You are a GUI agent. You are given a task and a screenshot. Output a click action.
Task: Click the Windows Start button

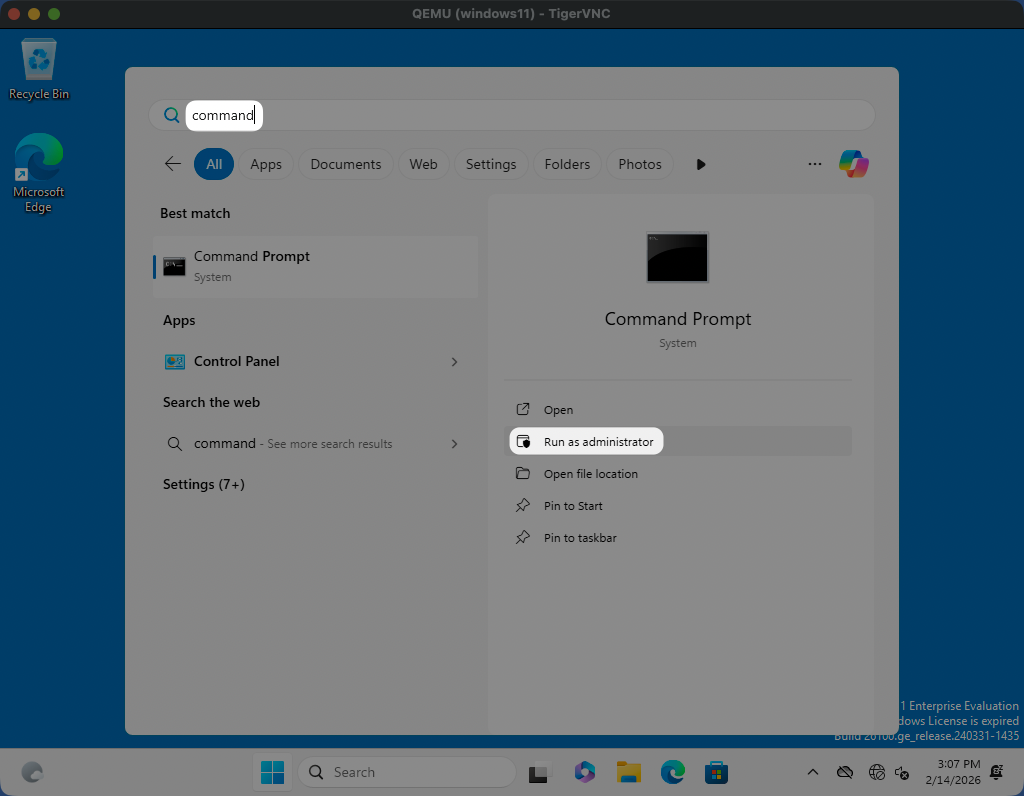[272, 772]
